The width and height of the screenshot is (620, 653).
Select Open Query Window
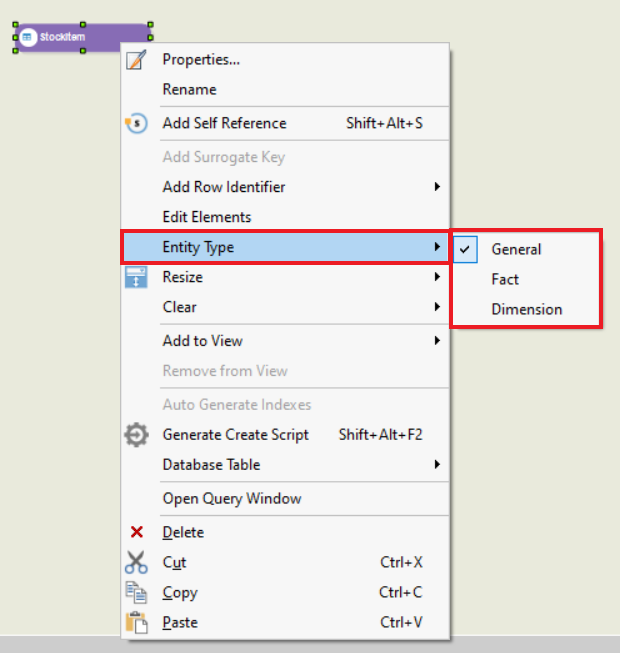click(x=232, y=498)
